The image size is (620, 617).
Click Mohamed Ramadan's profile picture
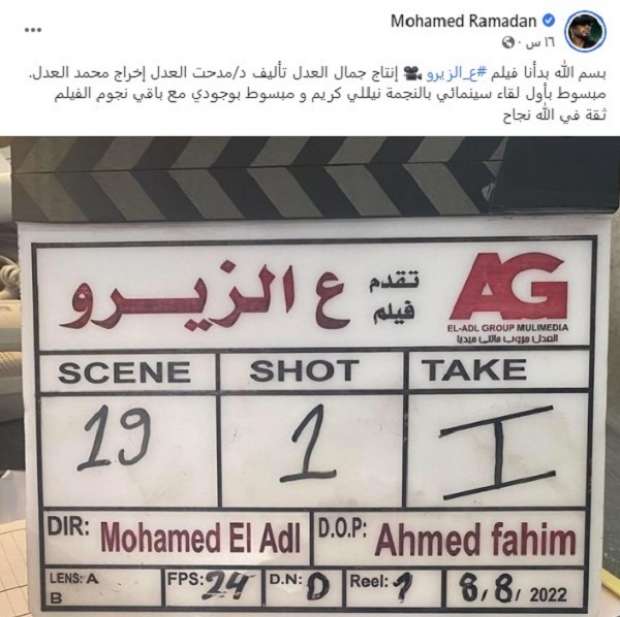tap(585, 31)
